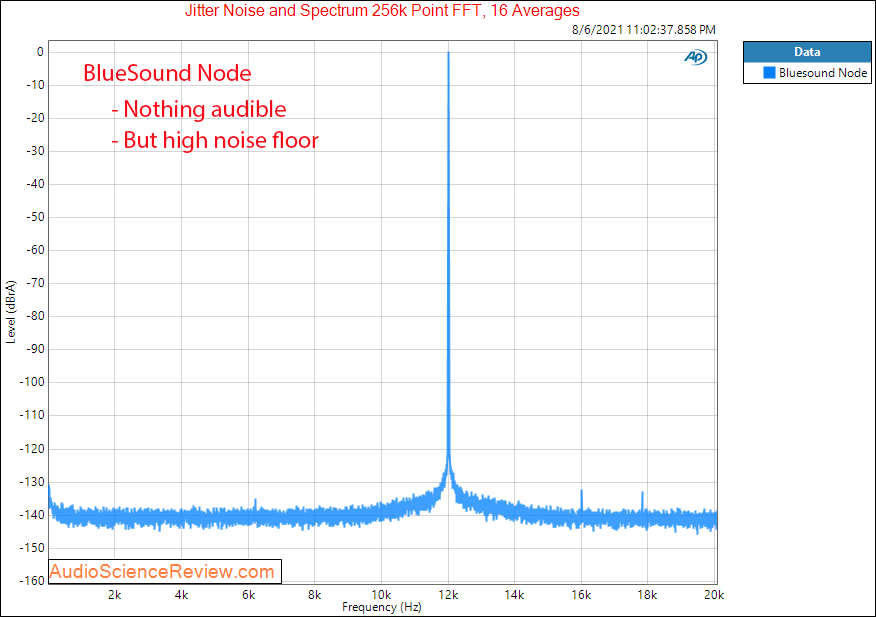This screenshot has height=617, width=876.
Task: Click the small spur near 18 kHz
Action: tap(642, 501)
